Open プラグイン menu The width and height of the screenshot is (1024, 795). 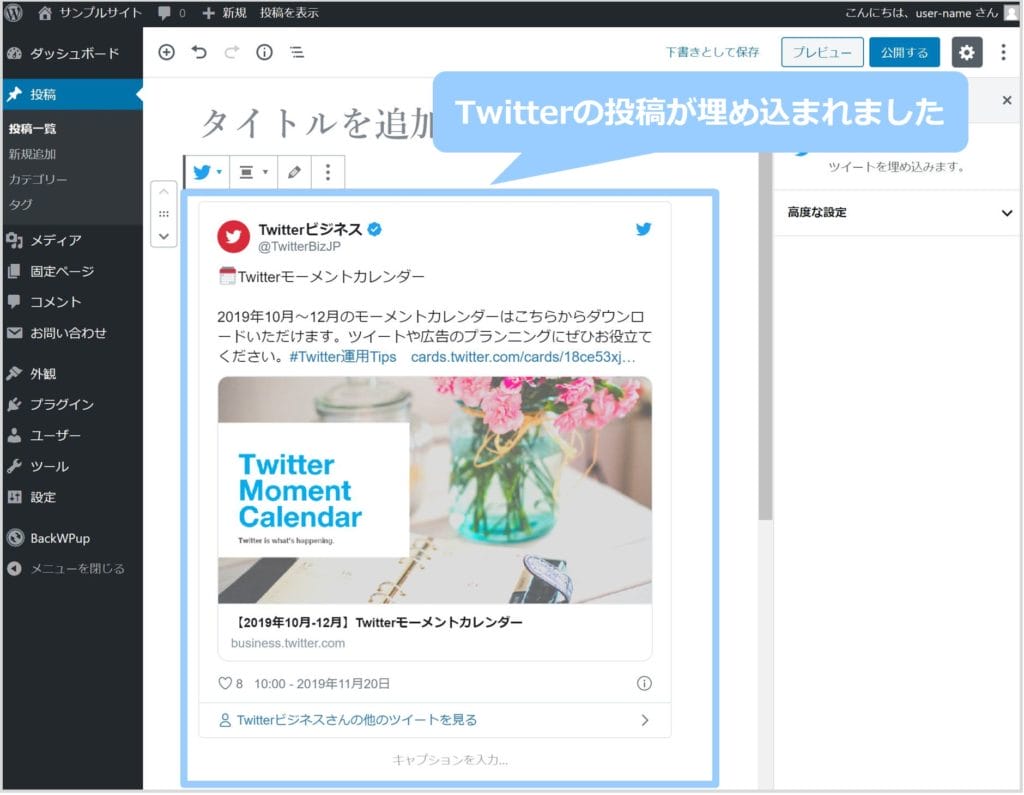(x=72, y=404)
